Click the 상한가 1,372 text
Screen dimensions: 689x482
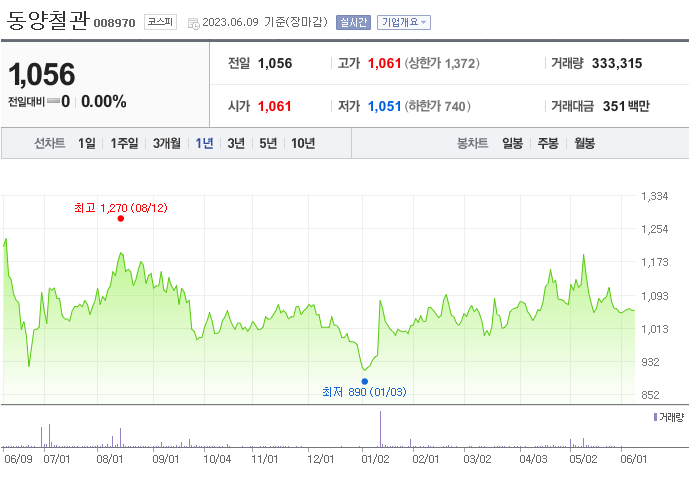(x=442, y=63)
